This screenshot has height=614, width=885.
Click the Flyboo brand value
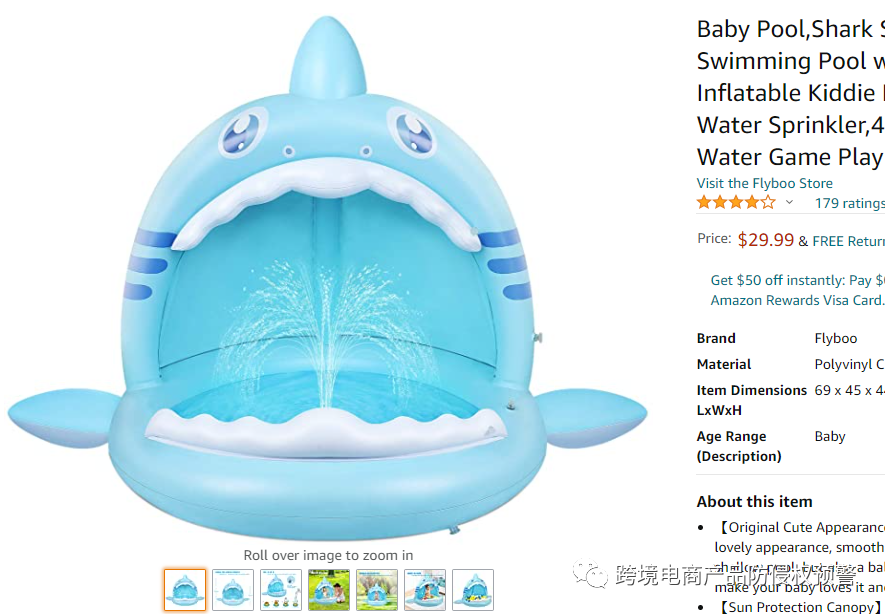click(836, 338)
